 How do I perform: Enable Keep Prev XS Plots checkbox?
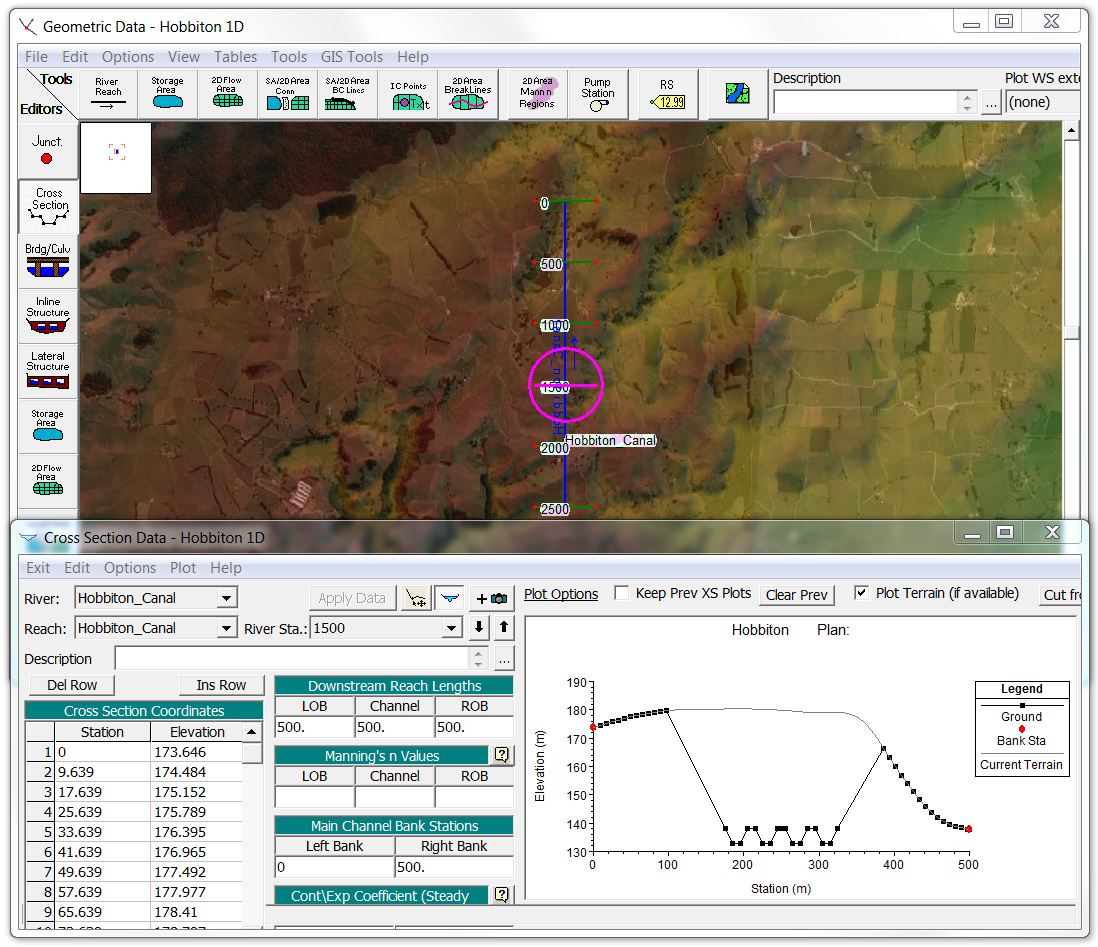(x=621, y=593)
